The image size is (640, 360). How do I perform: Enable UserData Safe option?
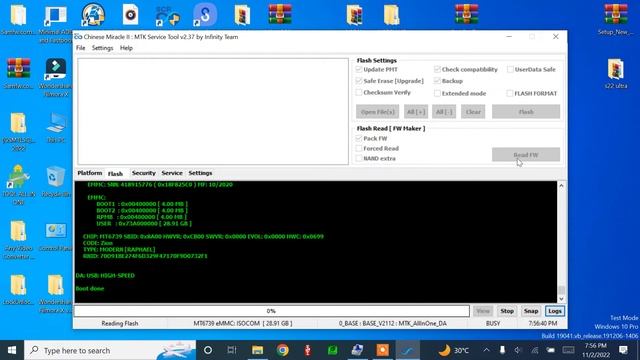pos(510,69)
